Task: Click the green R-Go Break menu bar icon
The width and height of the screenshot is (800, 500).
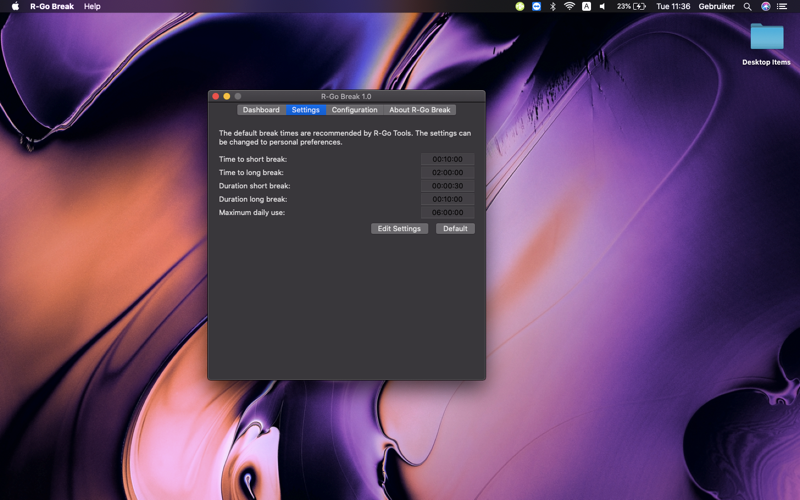Action: click(x=519, y=7)
